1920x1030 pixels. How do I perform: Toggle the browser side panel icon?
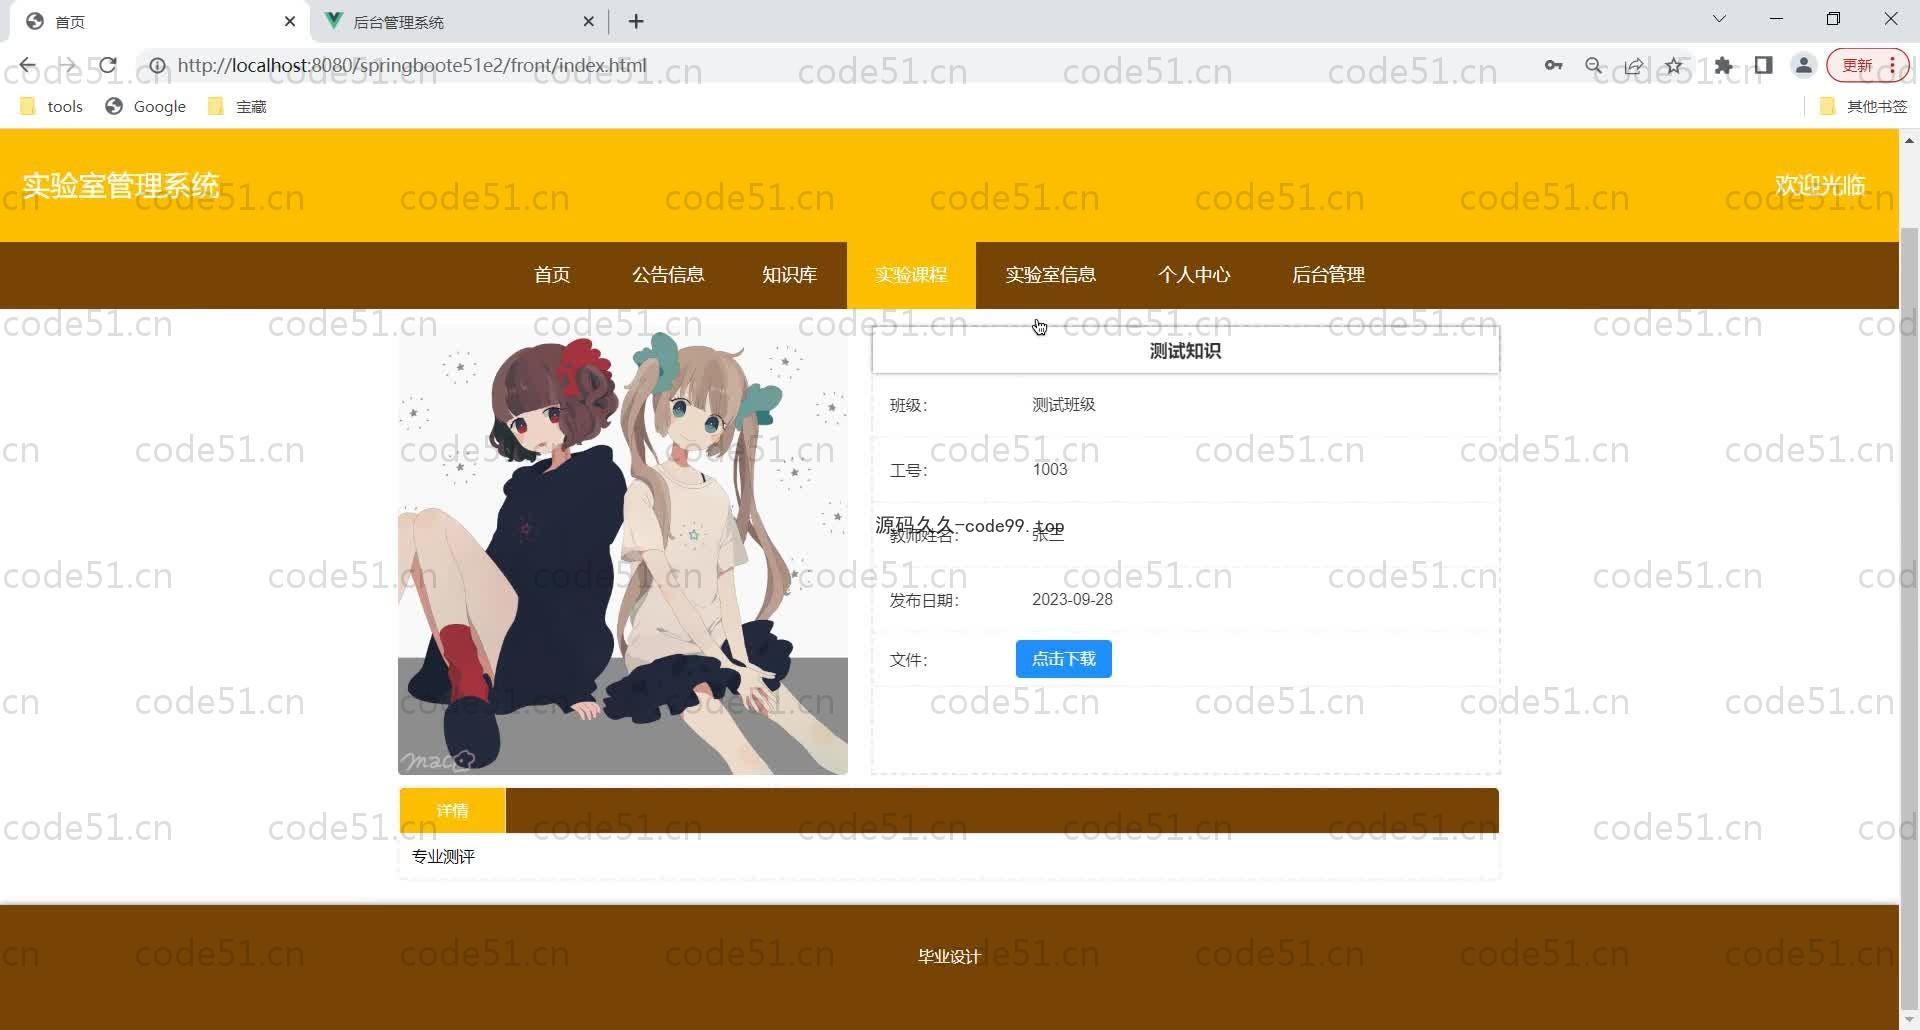1763,66
